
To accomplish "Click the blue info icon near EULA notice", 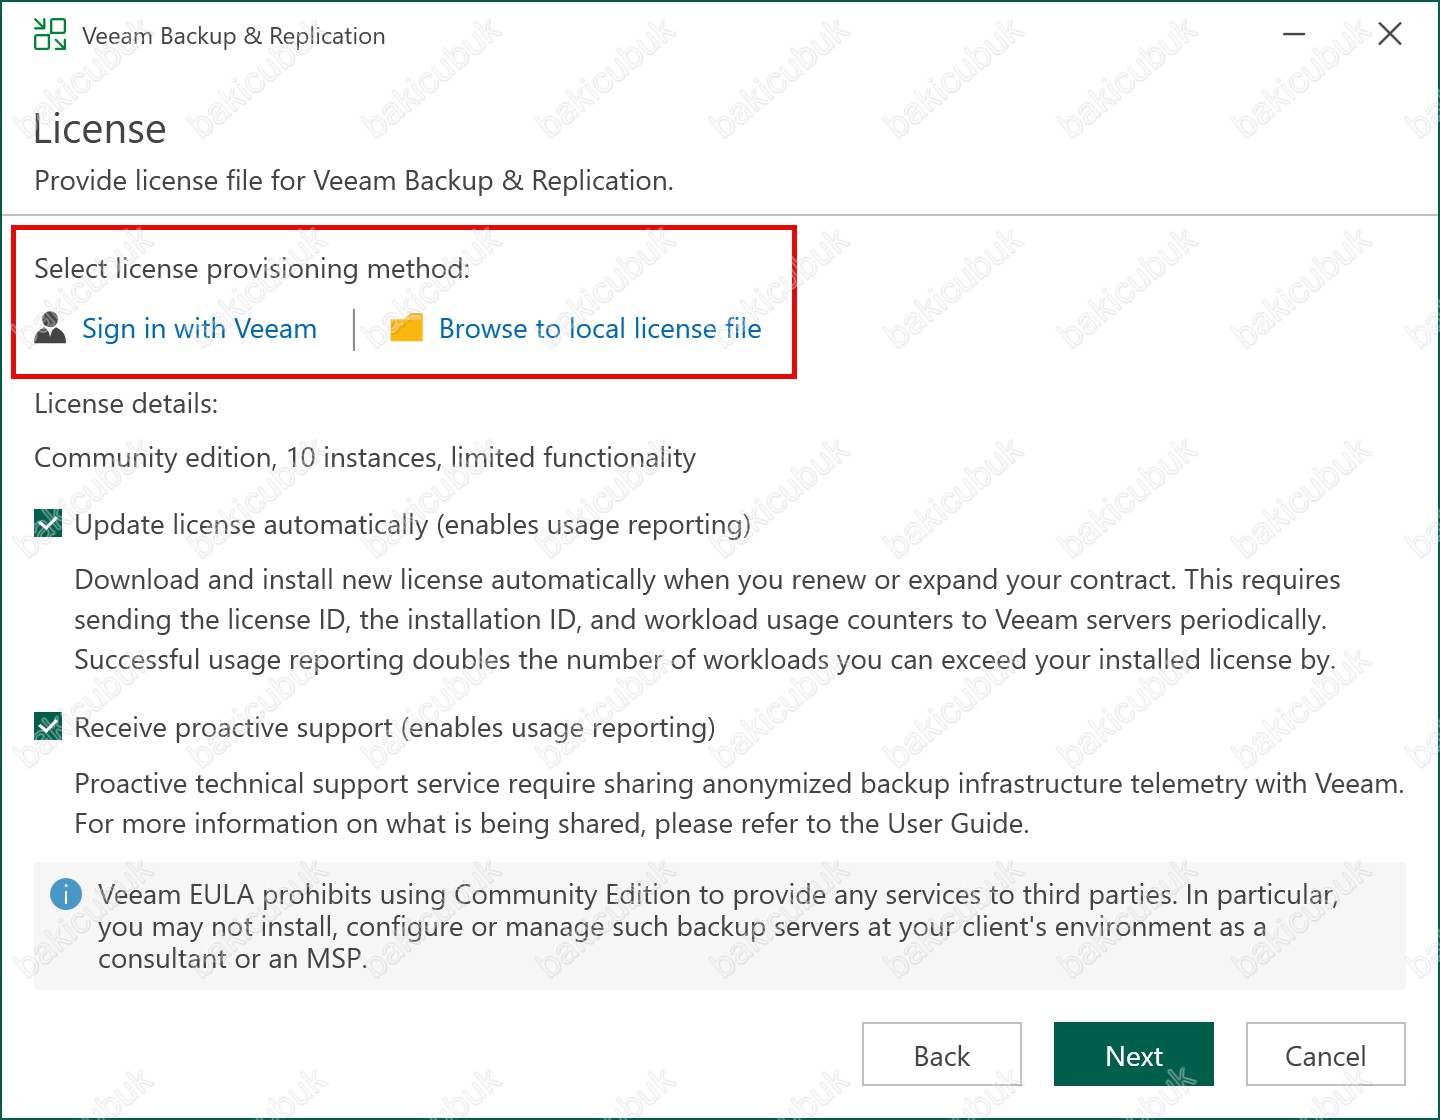I will [x=66, y=894].
